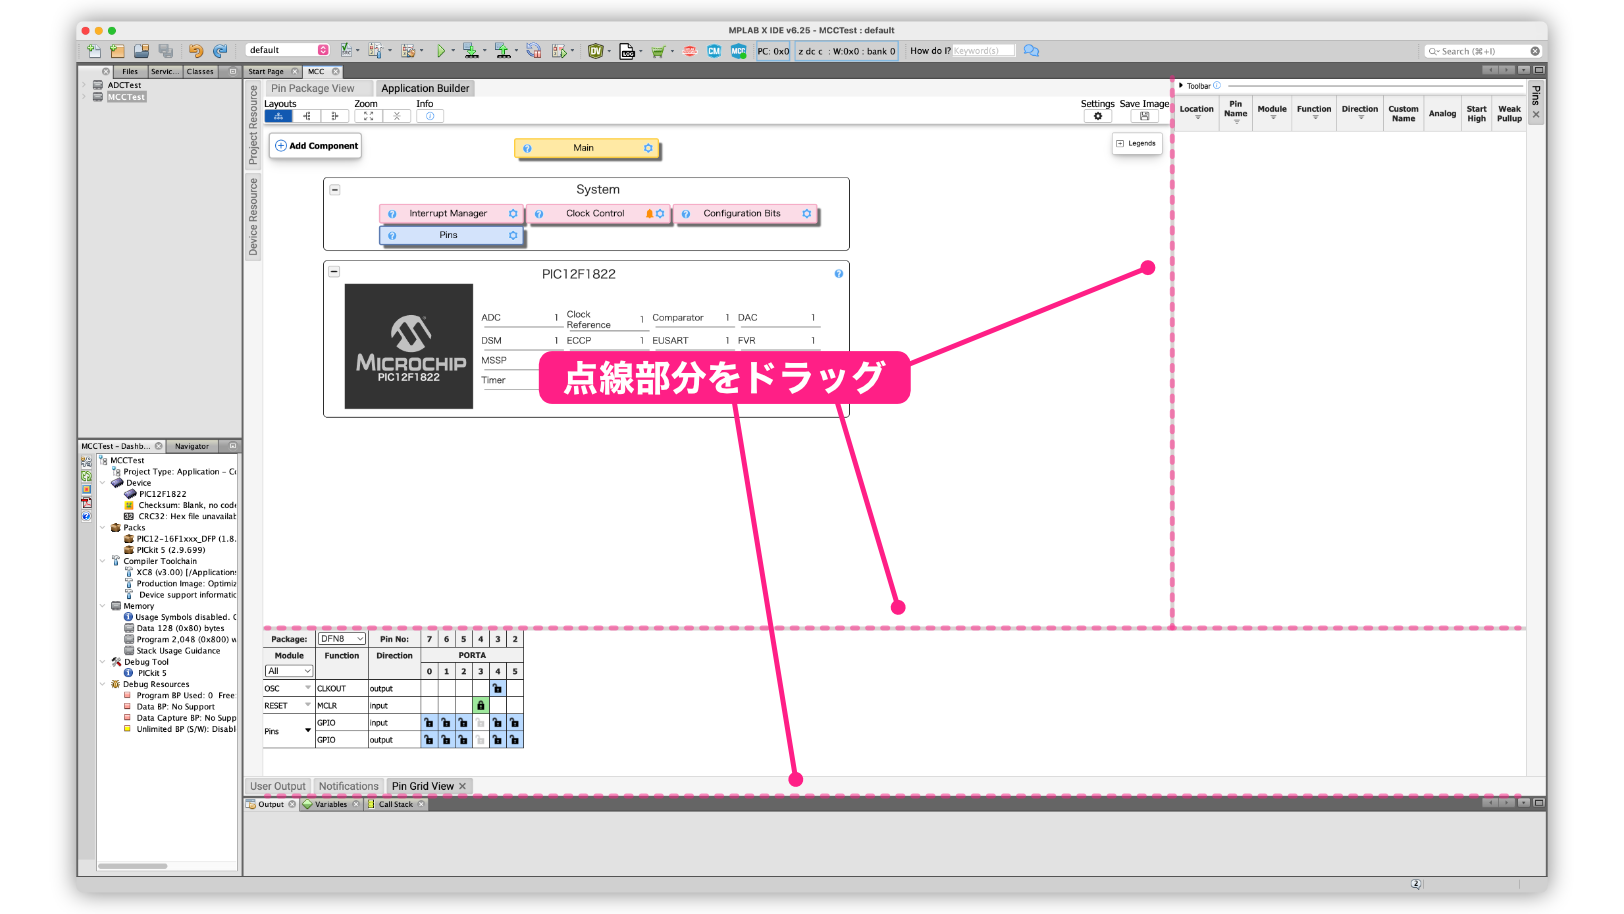Open the Module All filter dropdown
1624x914 pixels.
point(289,671)
